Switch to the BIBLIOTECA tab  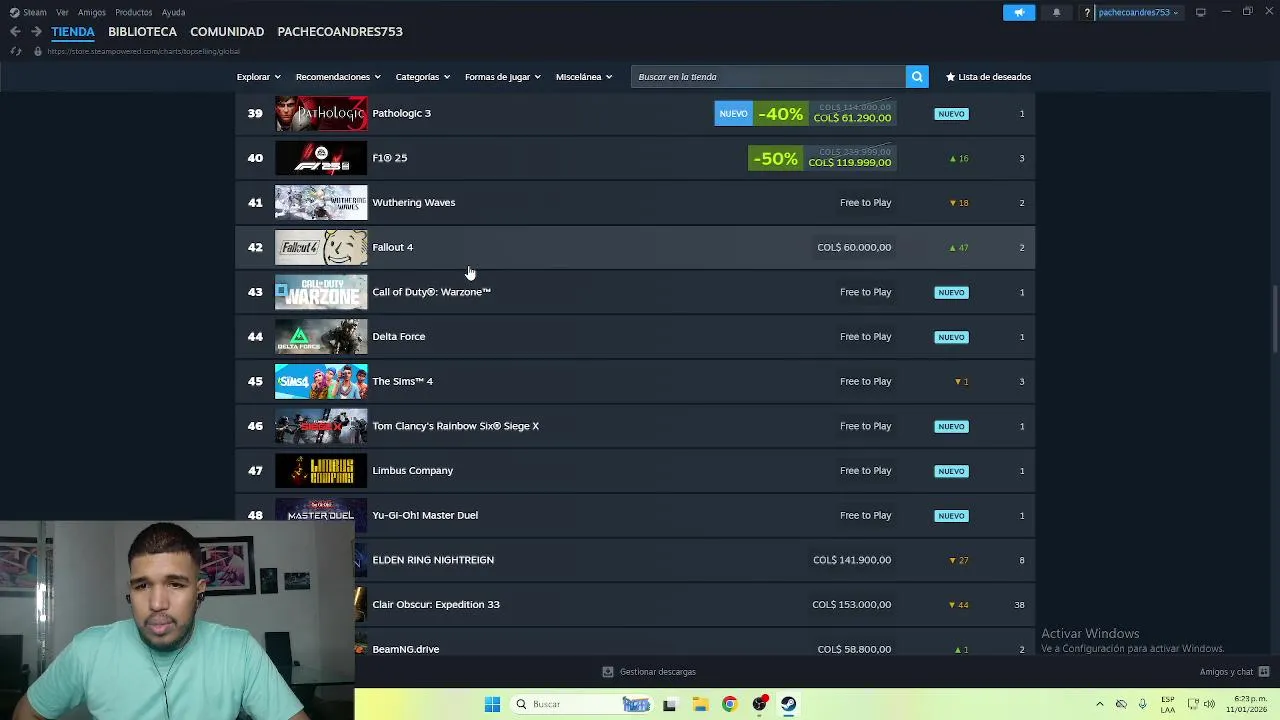click(x=142, y=31)
